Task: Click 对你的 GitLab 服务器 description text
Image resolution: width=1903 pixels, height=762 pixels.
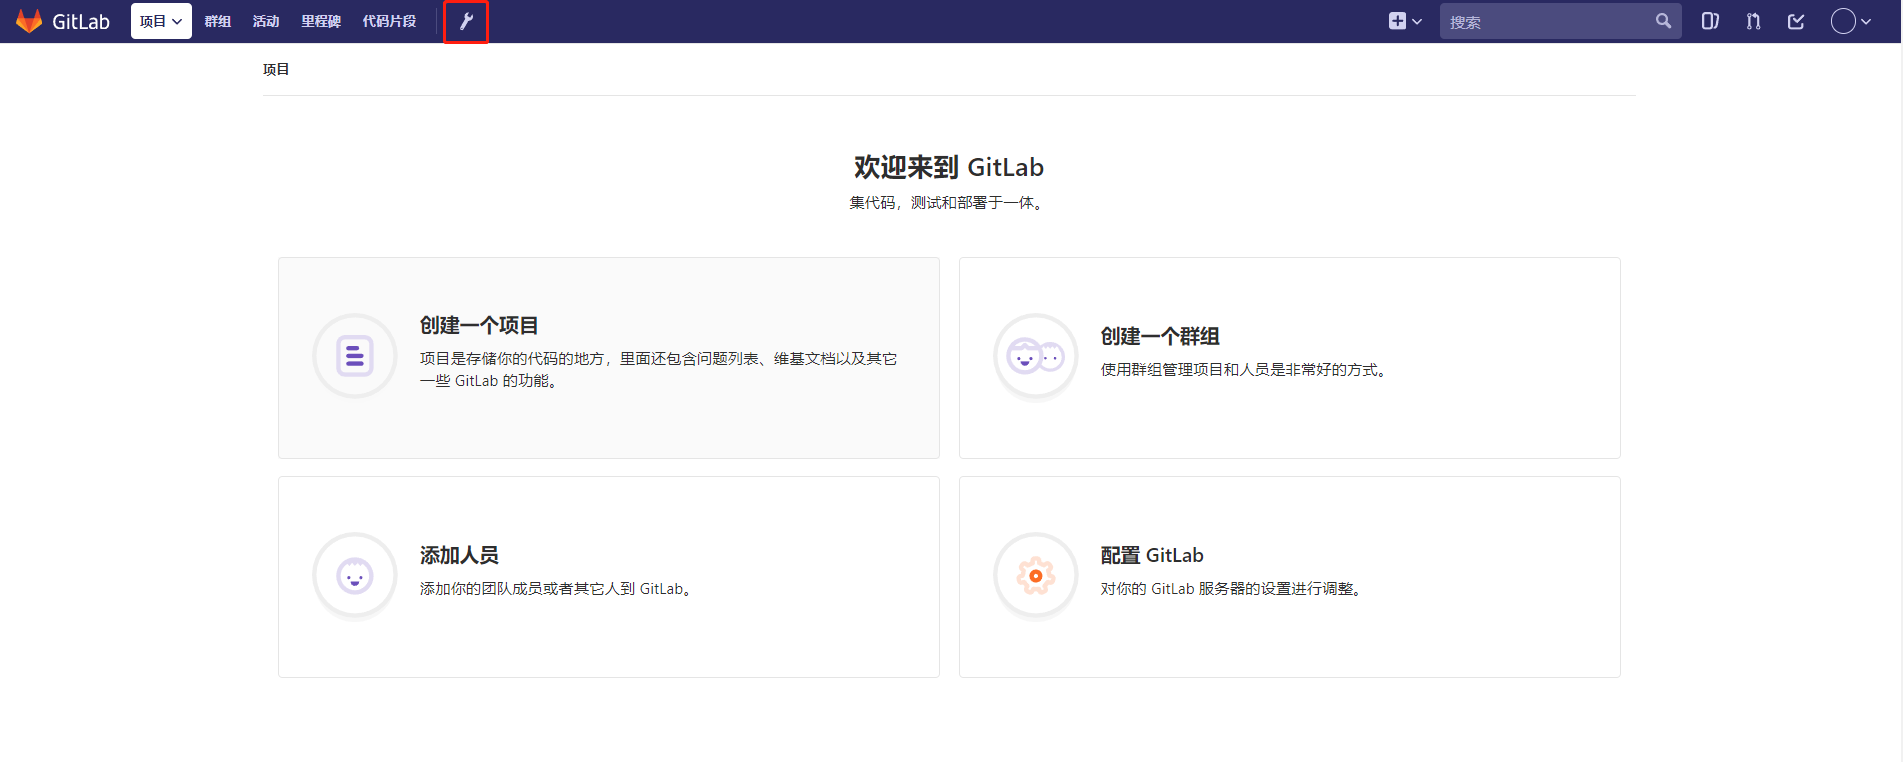Action: click(1233, 589)
